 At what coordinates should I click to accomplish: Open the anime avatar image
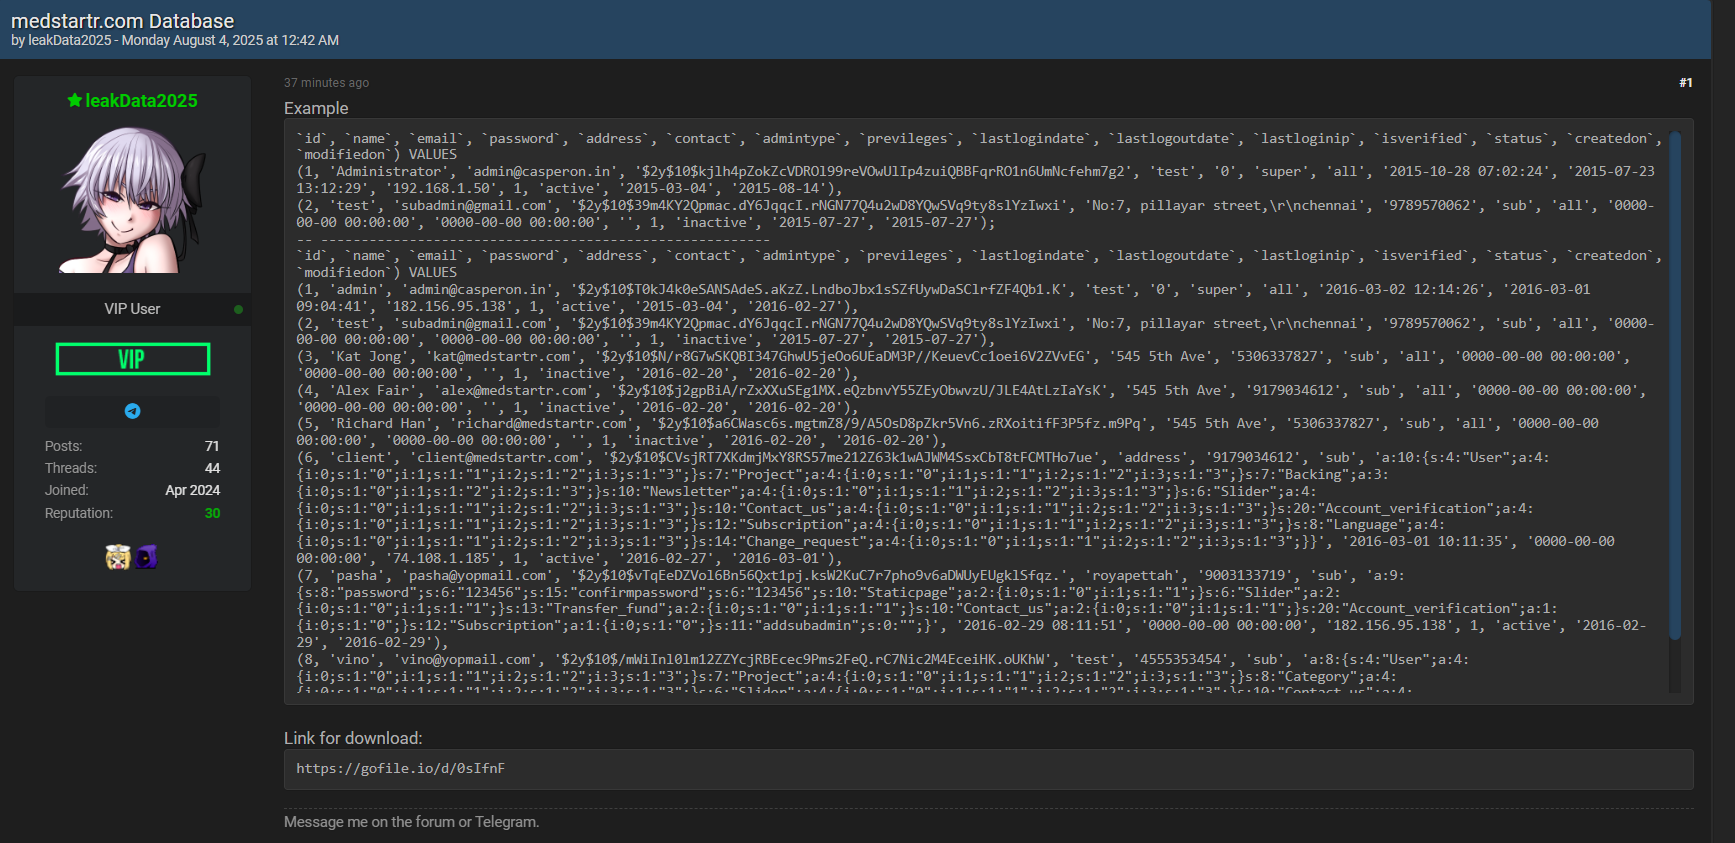point(132,200)
